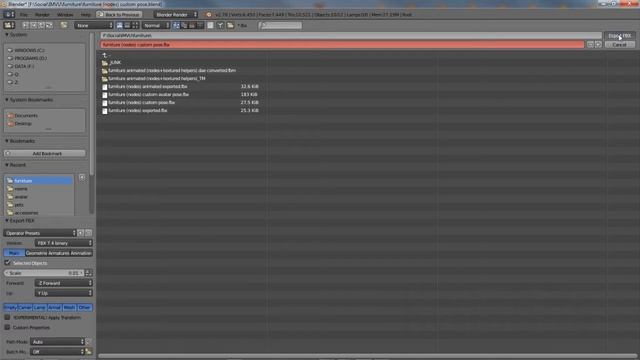Switch to Geometries tab

36,253
